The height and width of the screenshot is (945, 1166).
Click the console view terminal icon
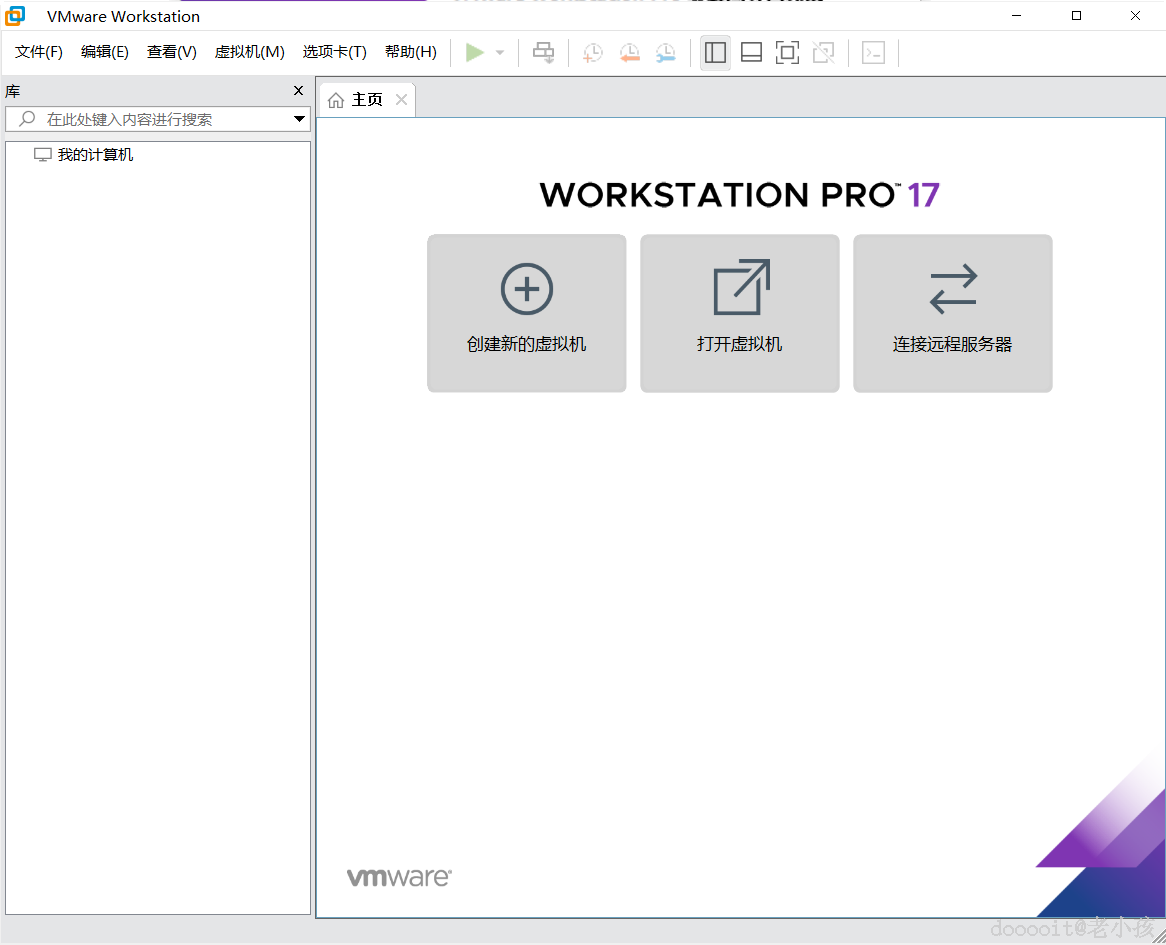(873, 53)
